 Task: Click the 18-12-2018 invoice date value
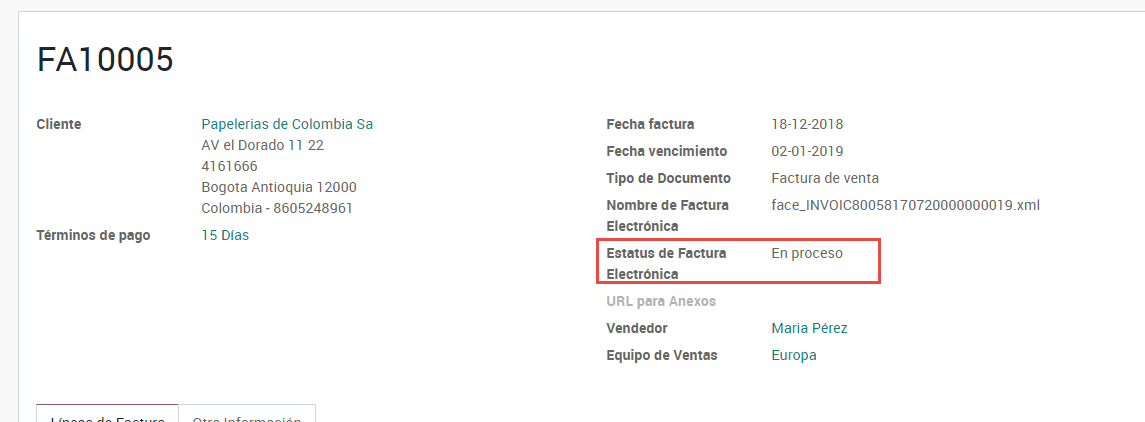tap(807, 124)
